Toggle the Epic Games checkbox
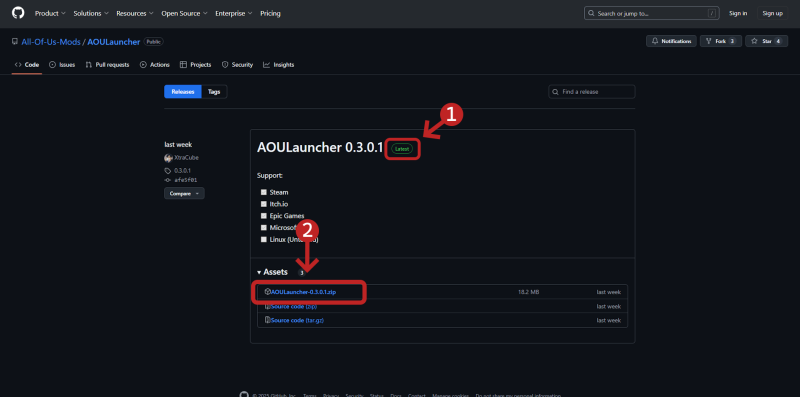This screenshot has width=800, height=397. tap(264, 216)
